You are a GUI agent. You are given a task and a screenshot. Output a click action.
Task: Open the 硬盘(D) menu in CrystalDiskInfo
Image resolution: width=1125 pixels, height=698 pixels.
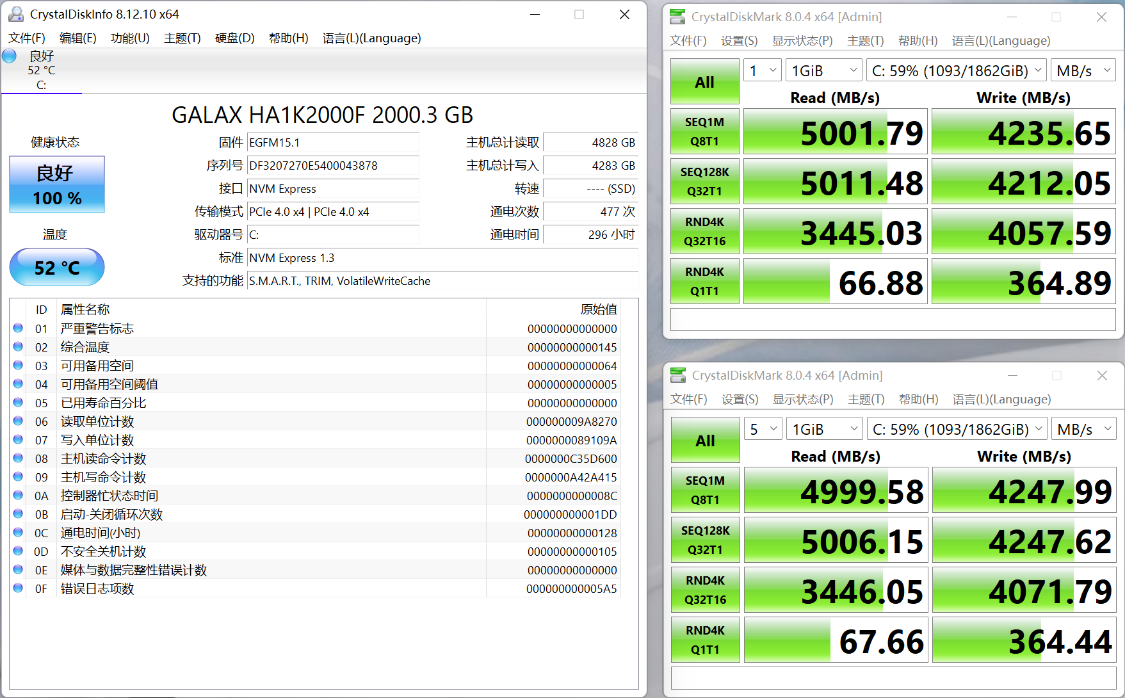tap(235, 38)
